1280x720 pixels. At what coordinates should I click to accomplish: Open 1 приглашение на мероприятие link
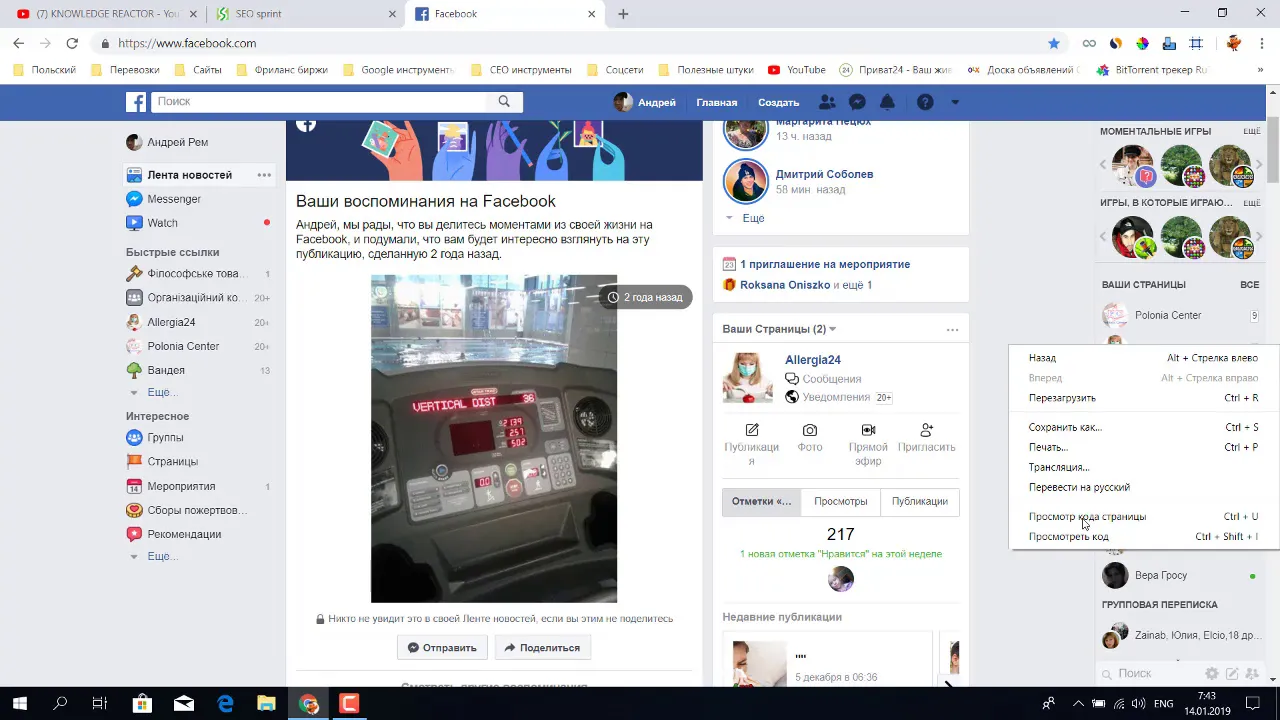click(825, 264)
